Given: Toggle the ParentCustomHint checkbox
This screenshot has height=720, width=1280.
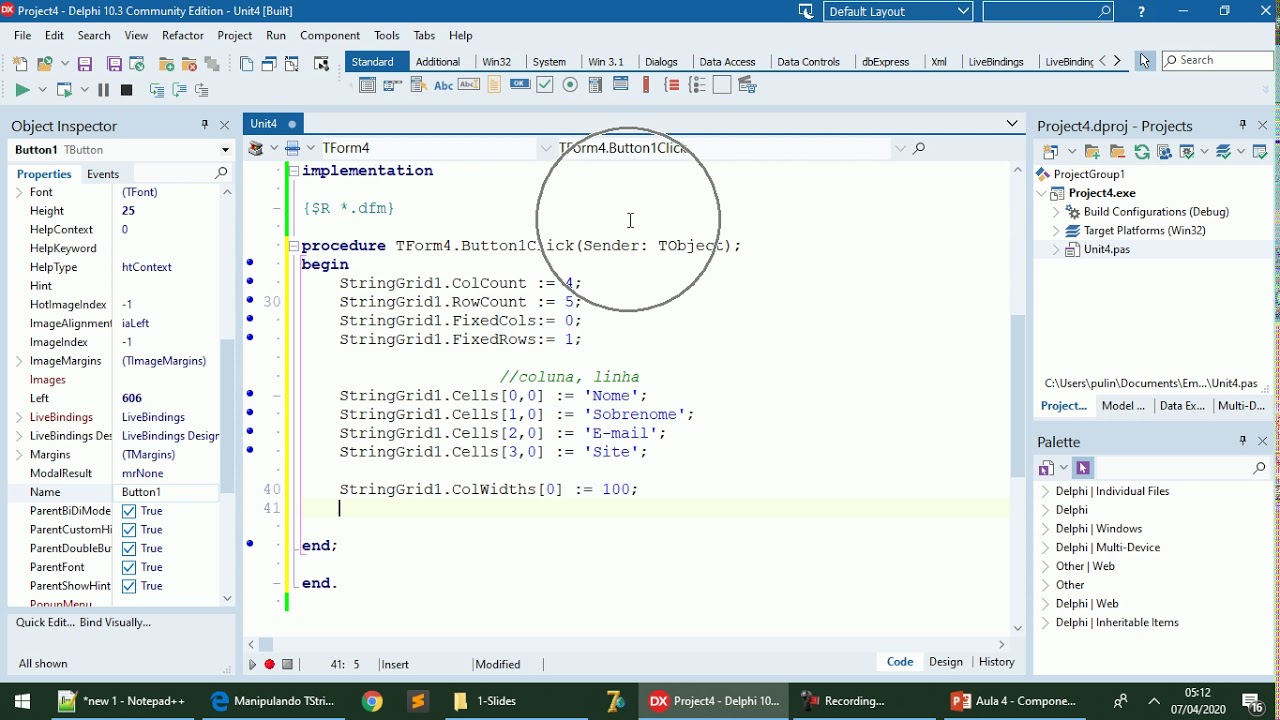Looking at the screenshot, I should tap(129, 530).
